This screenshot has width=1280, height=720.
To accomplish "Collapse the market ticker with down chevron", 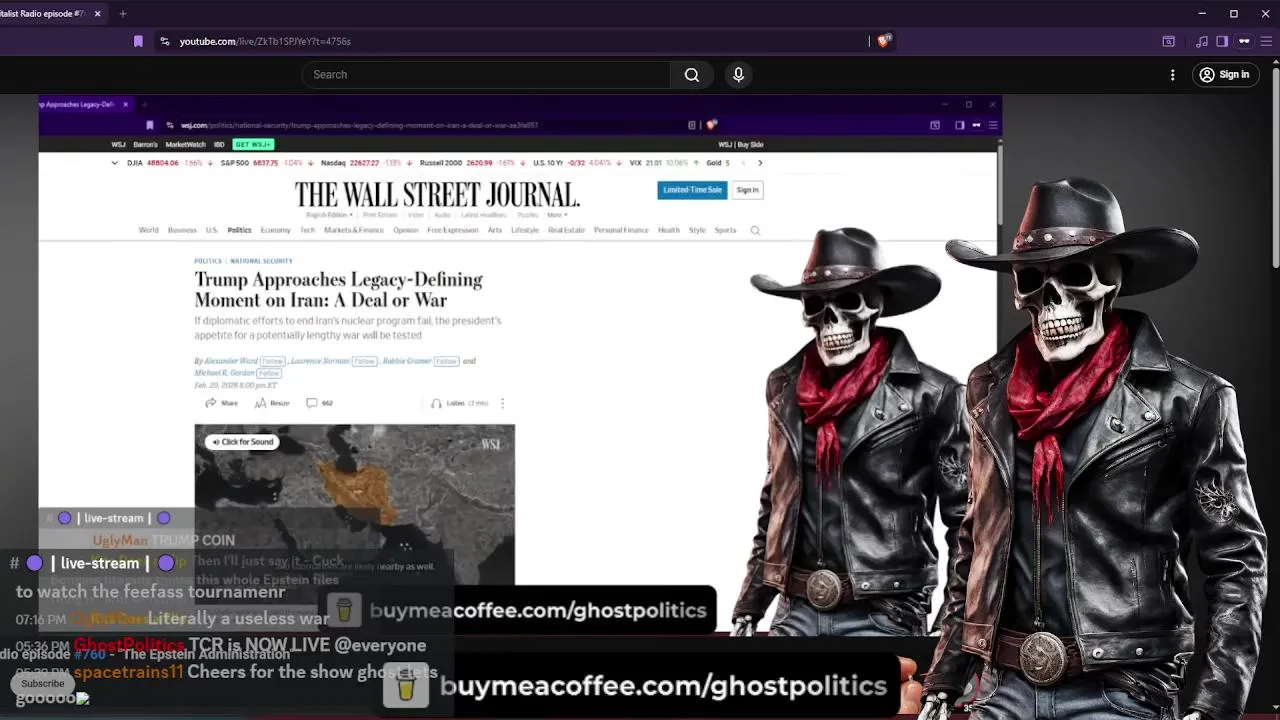I will pos(114,162).
